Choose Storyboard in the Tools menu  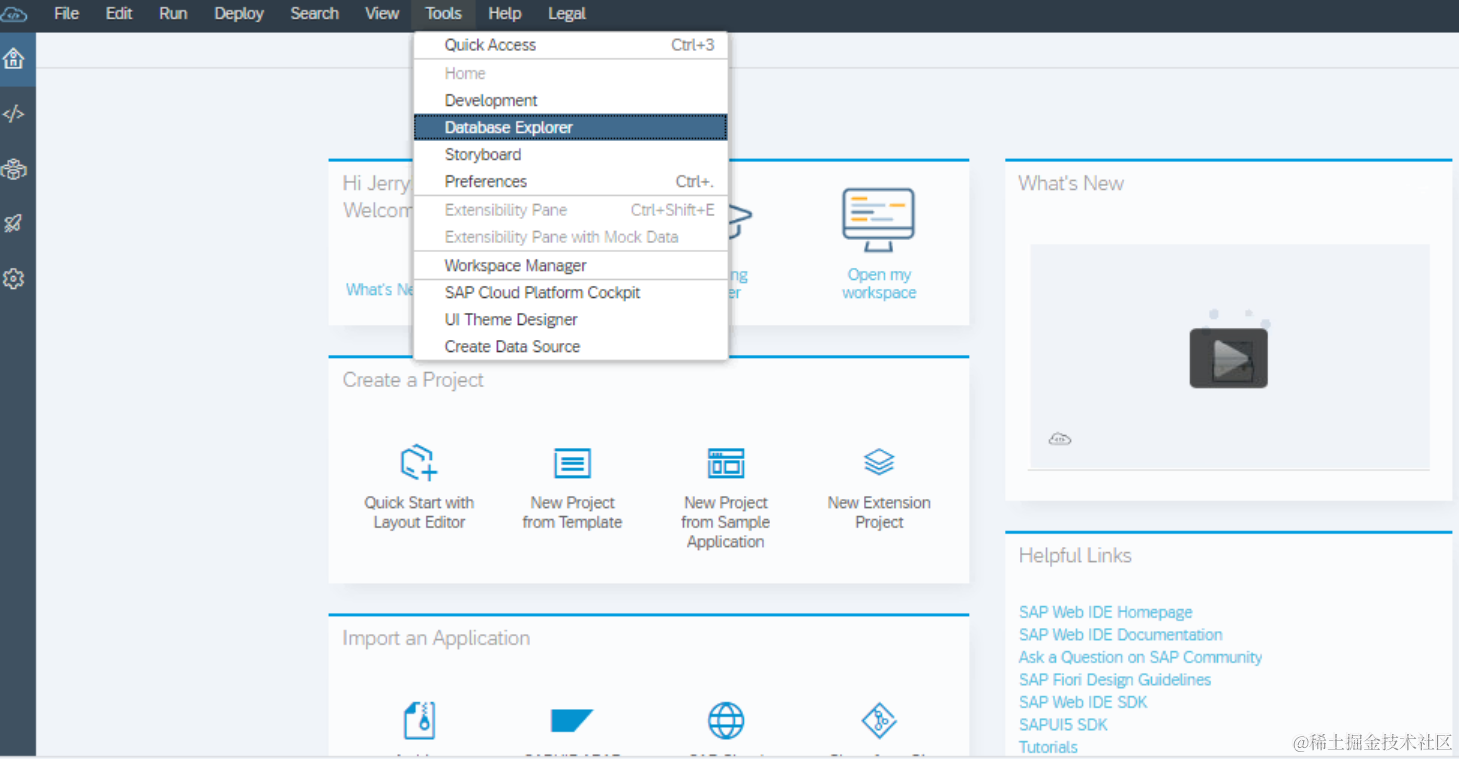click(x=570, y=154)
